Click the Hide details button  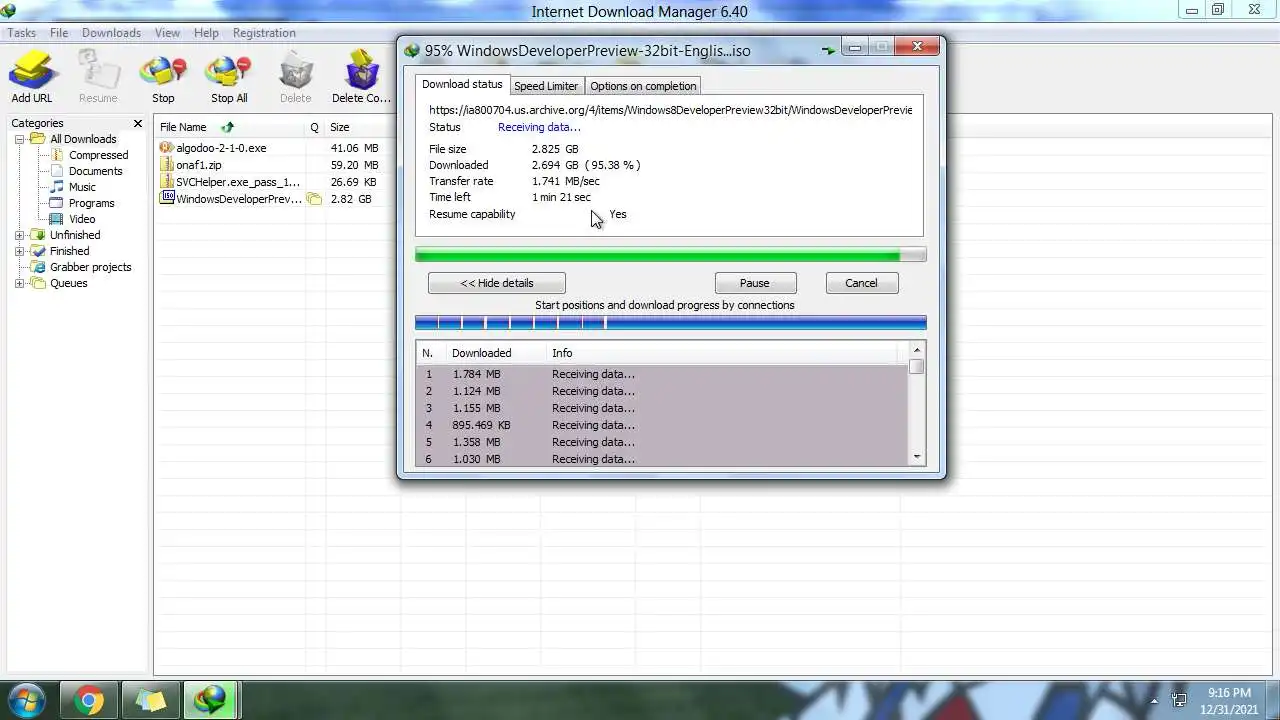tap(497, 283)
